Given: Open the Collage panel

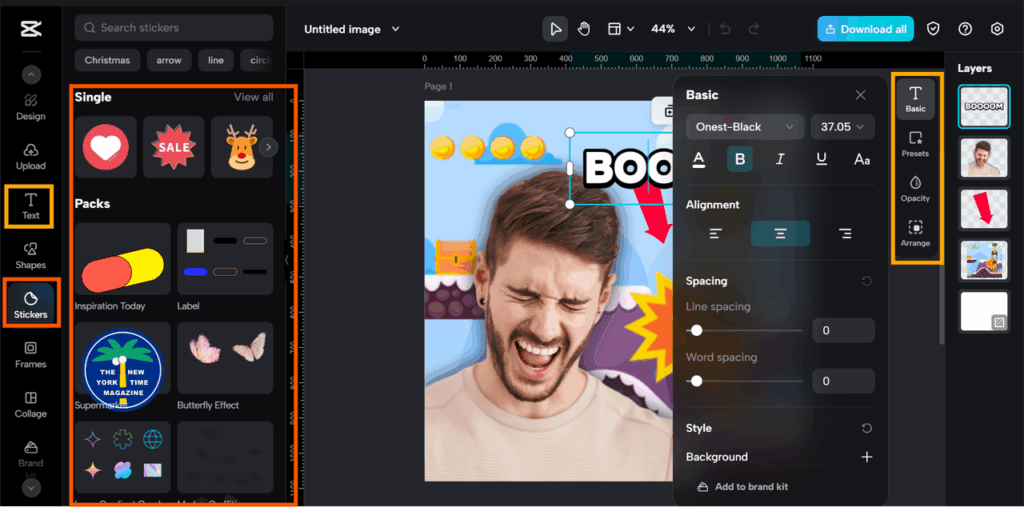Looking at the screenshot, I should coord(30,403).
